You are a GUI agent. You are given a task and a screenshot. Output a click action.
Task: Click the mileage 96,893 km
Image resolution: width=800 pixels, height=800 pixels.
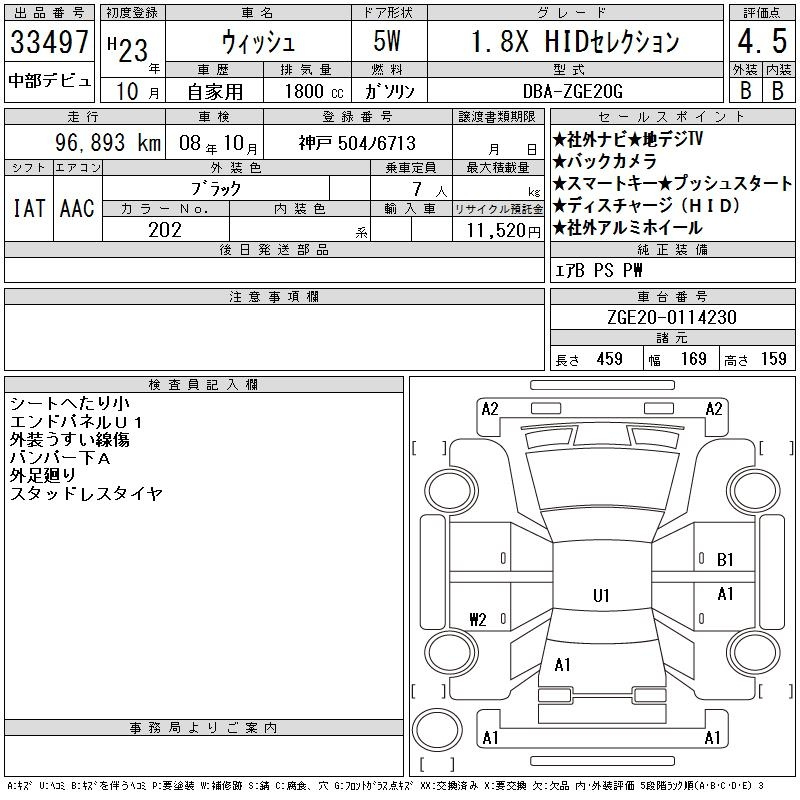tap(108, 142)
